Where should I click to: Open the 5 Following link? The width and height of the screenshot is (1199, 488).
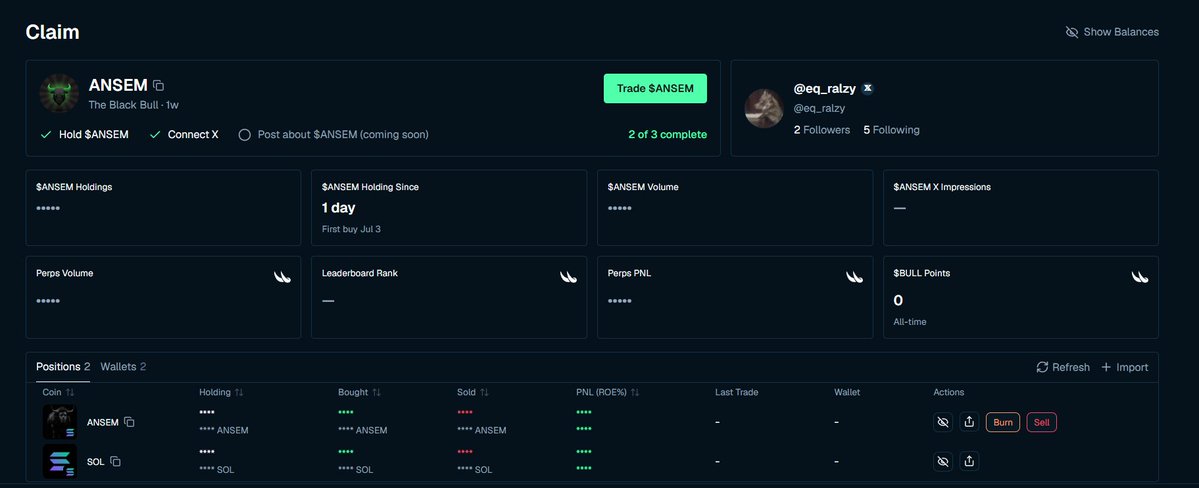[892, 130]
